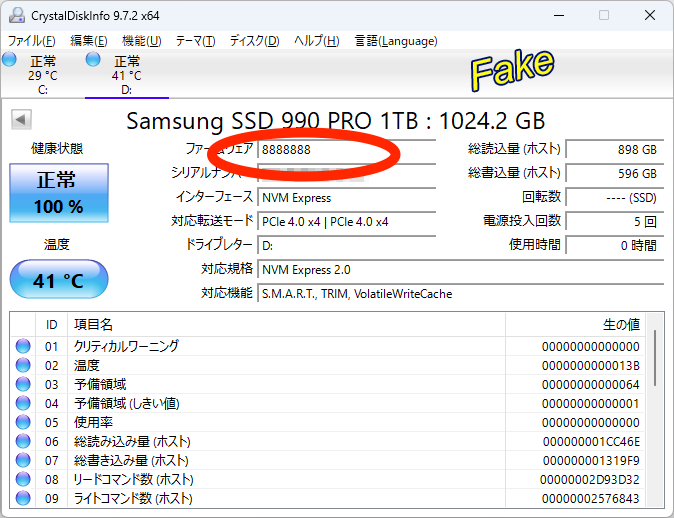674x518 pixels.
Task: Click status orb of row 02 温度
Action: coord(23,365)
